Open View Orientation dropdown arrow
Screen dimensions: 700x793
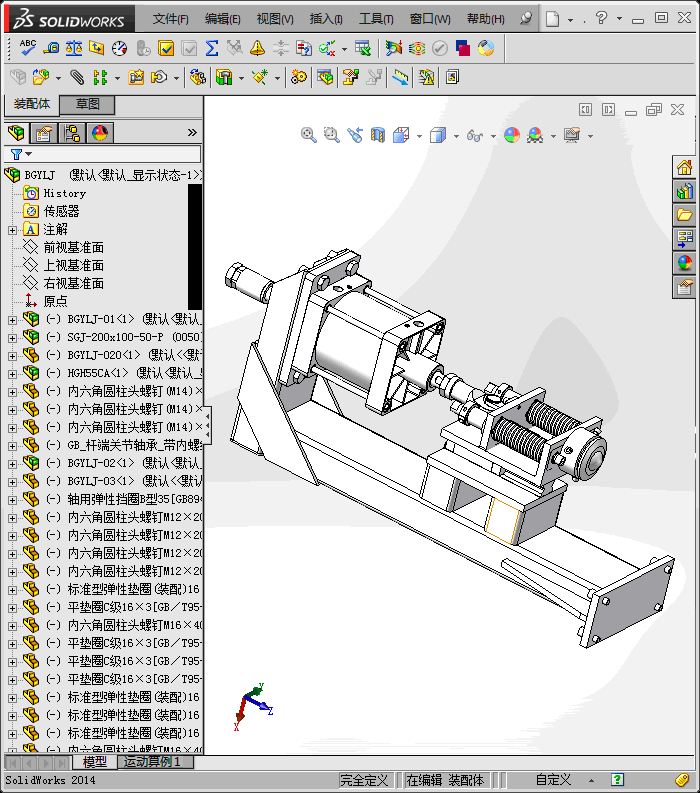coord(419,136)
